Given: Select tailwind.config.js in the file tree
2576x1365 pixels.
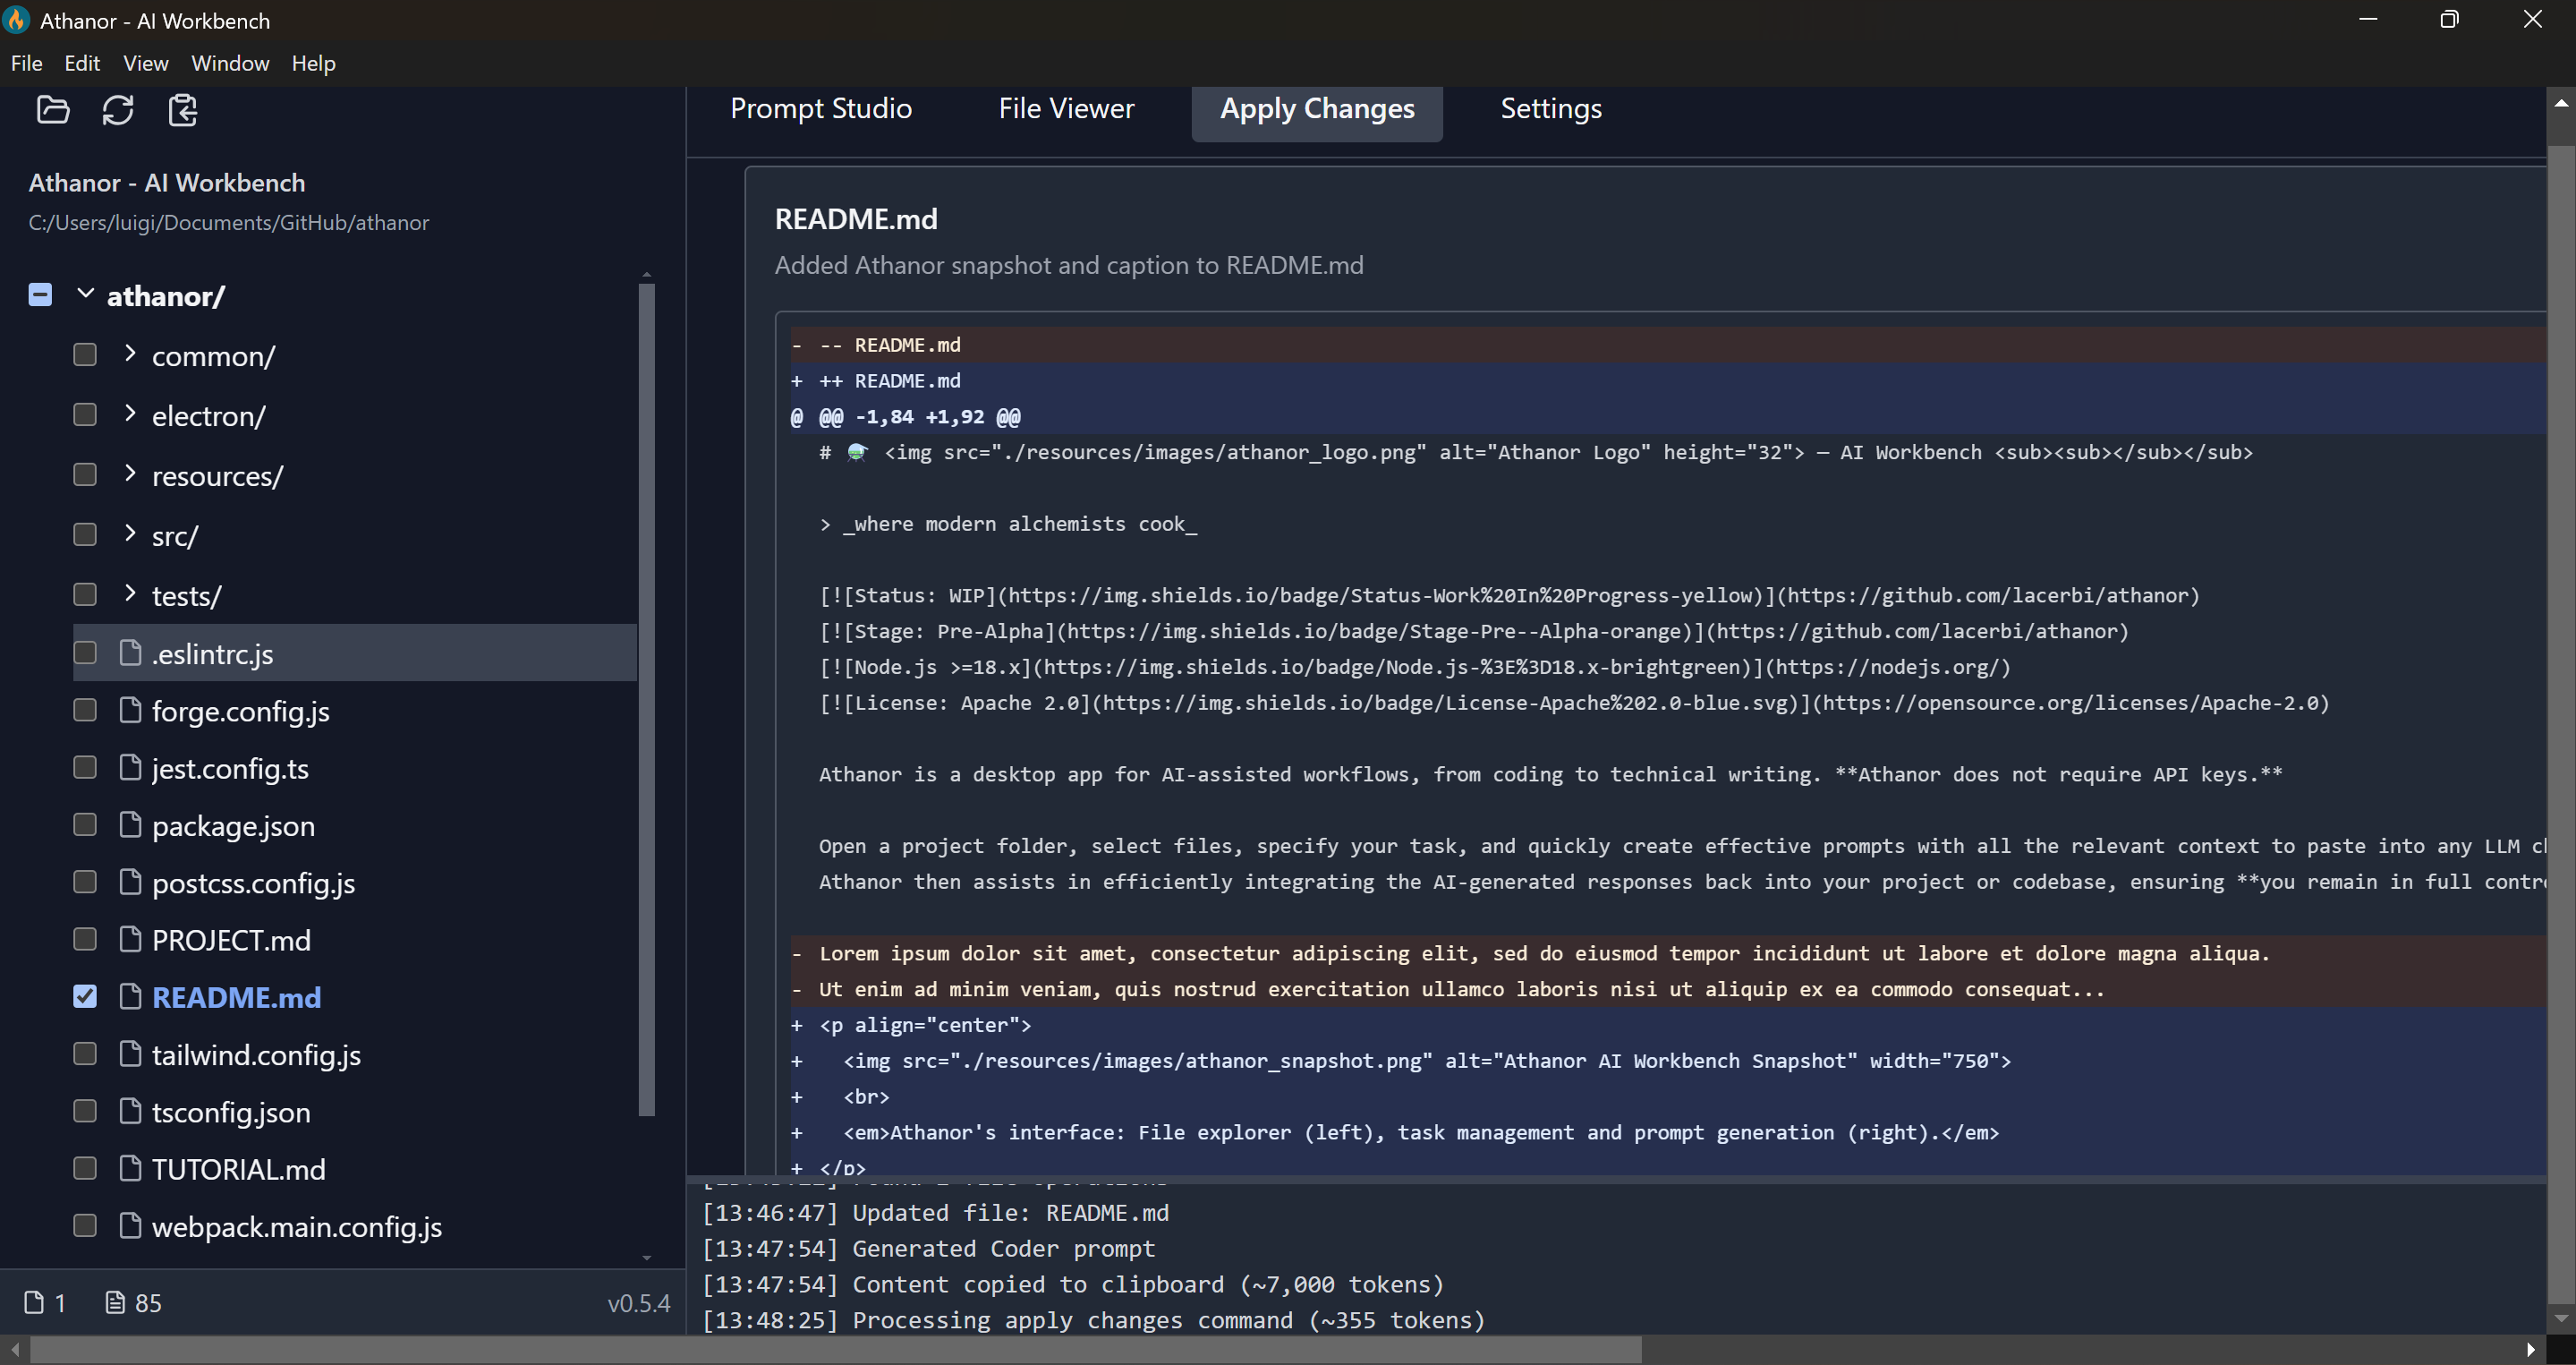Looking at the screenshot, I should (256, 1055).
